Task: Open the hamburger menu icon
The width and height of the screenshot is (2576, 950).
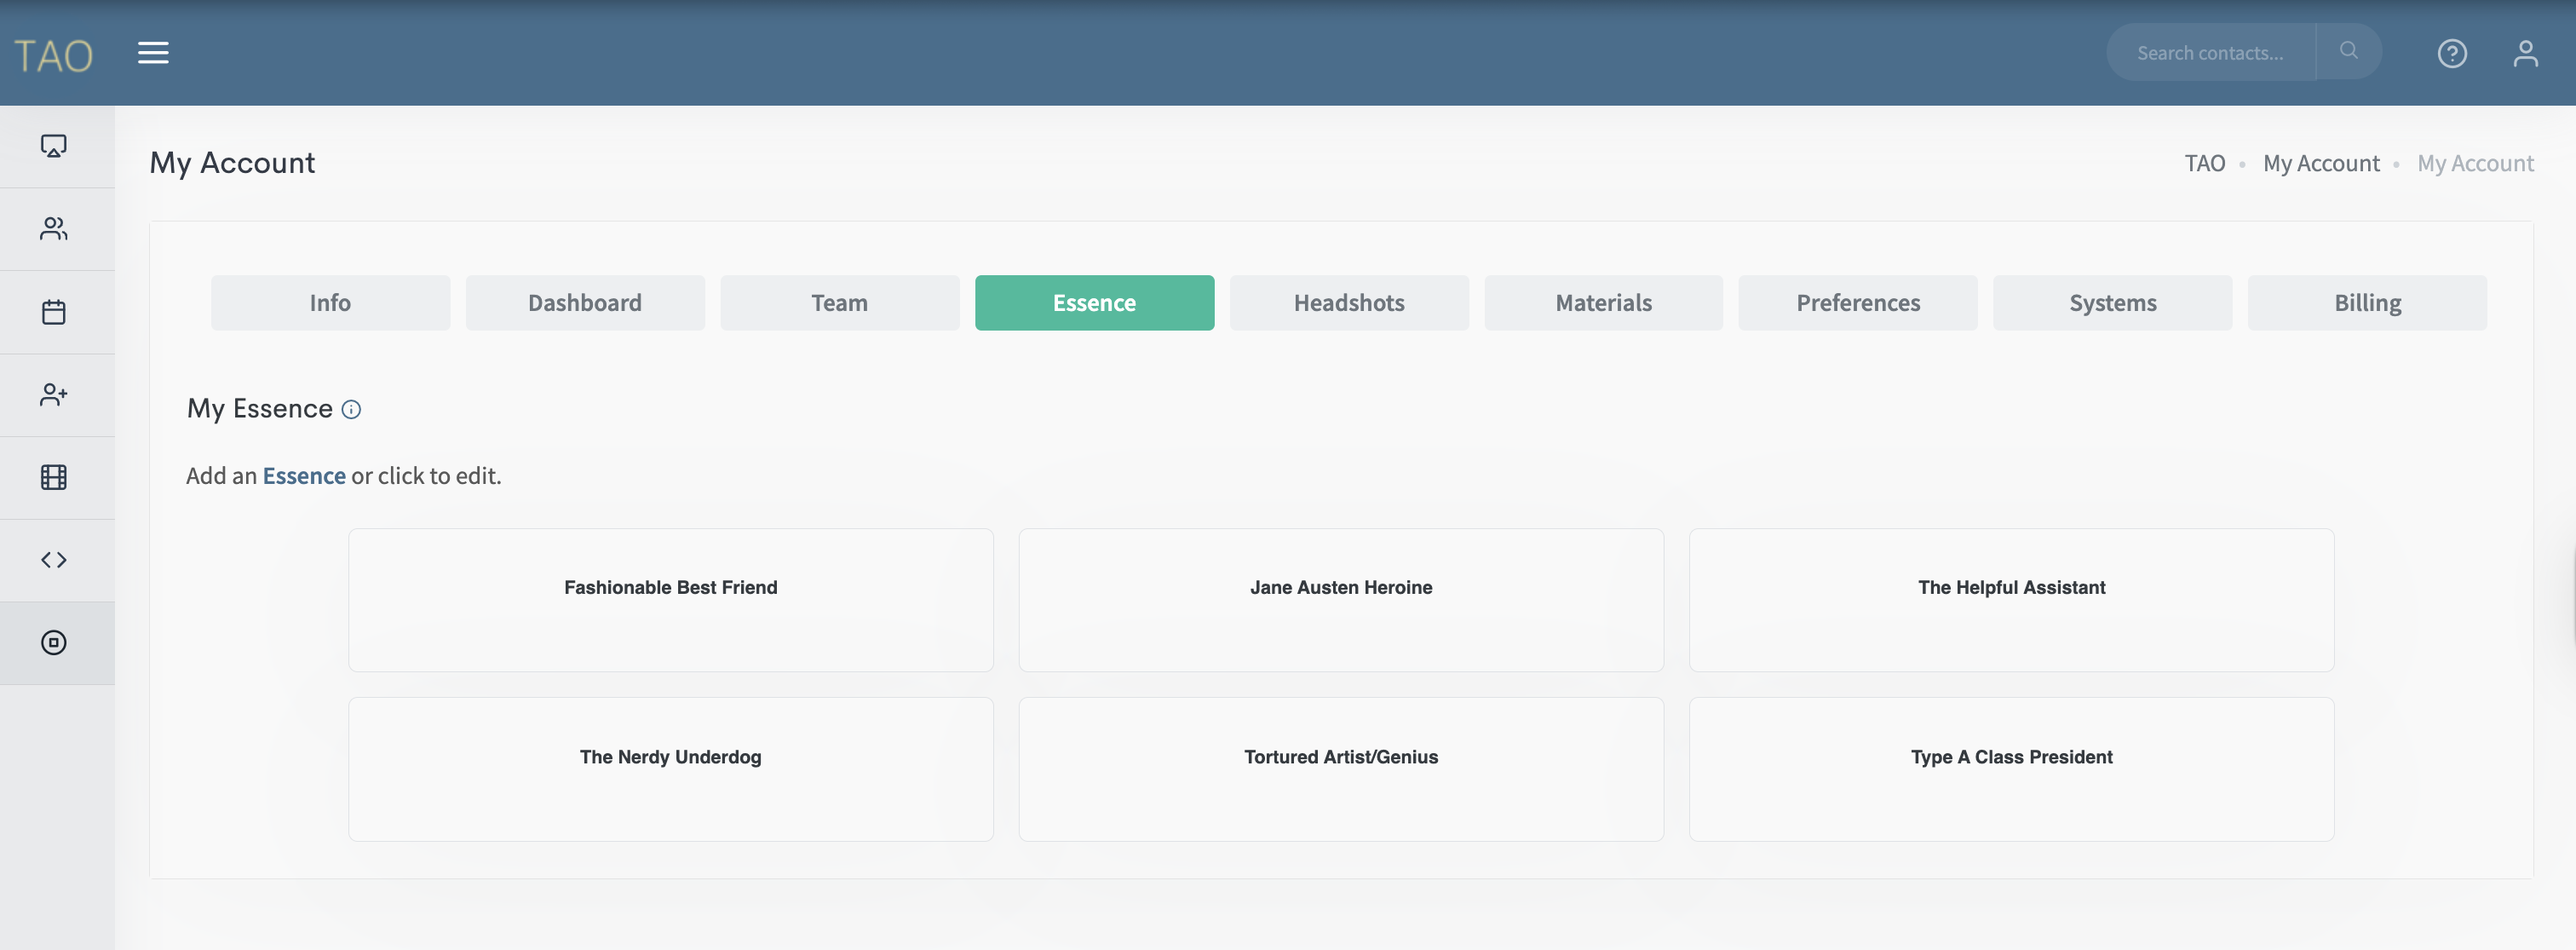Action: point(153,53)
